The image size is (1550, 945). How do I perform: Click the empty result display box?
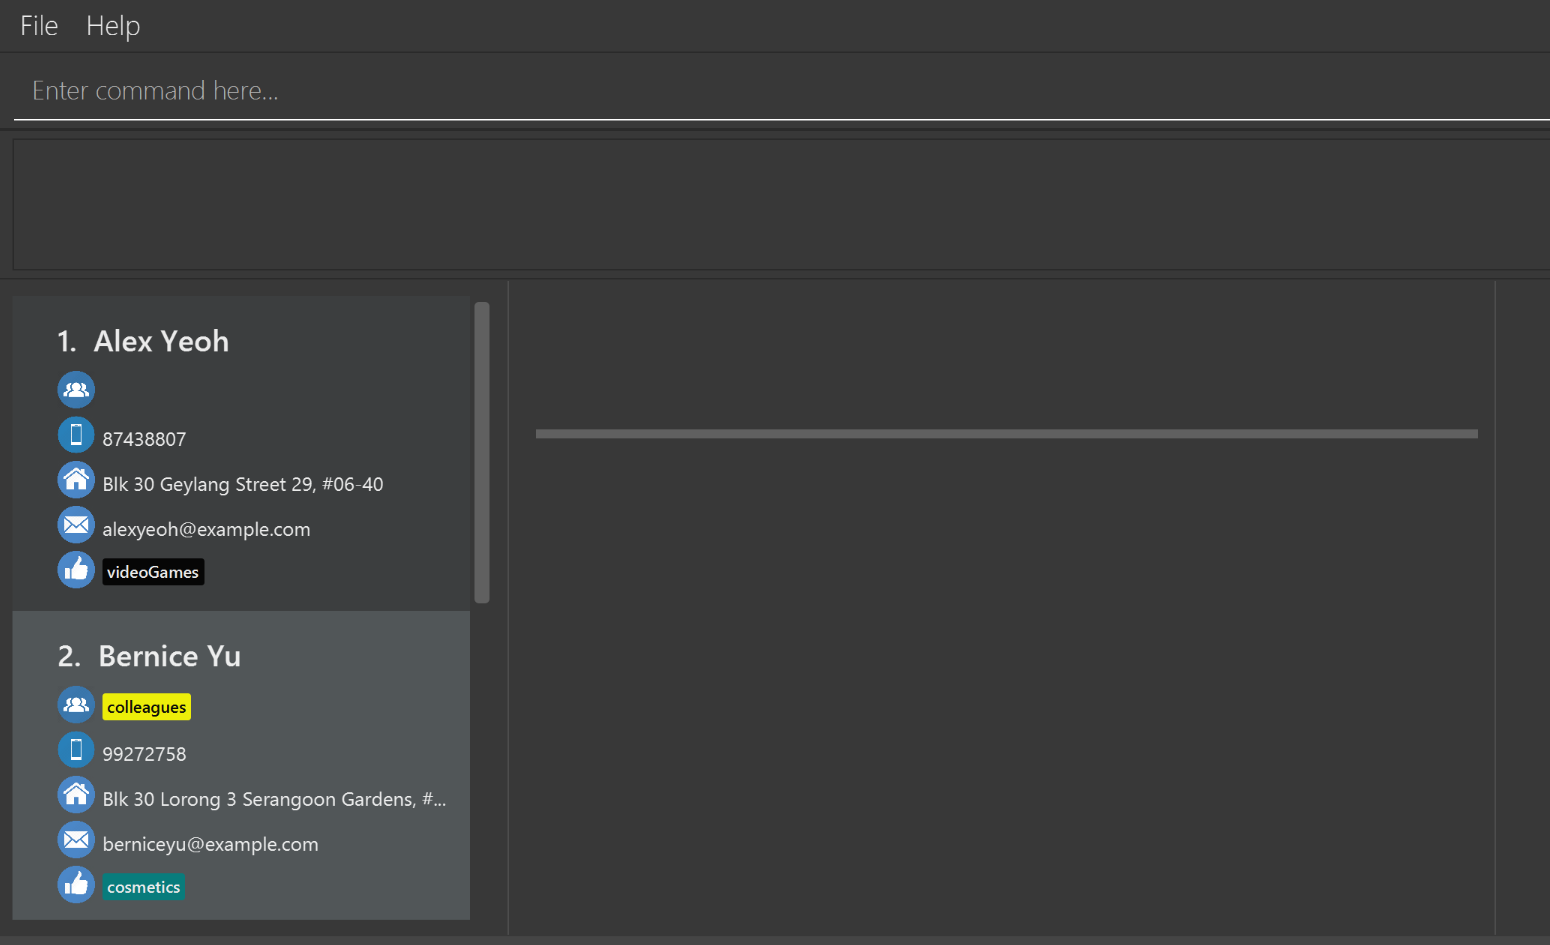[780, 205]
